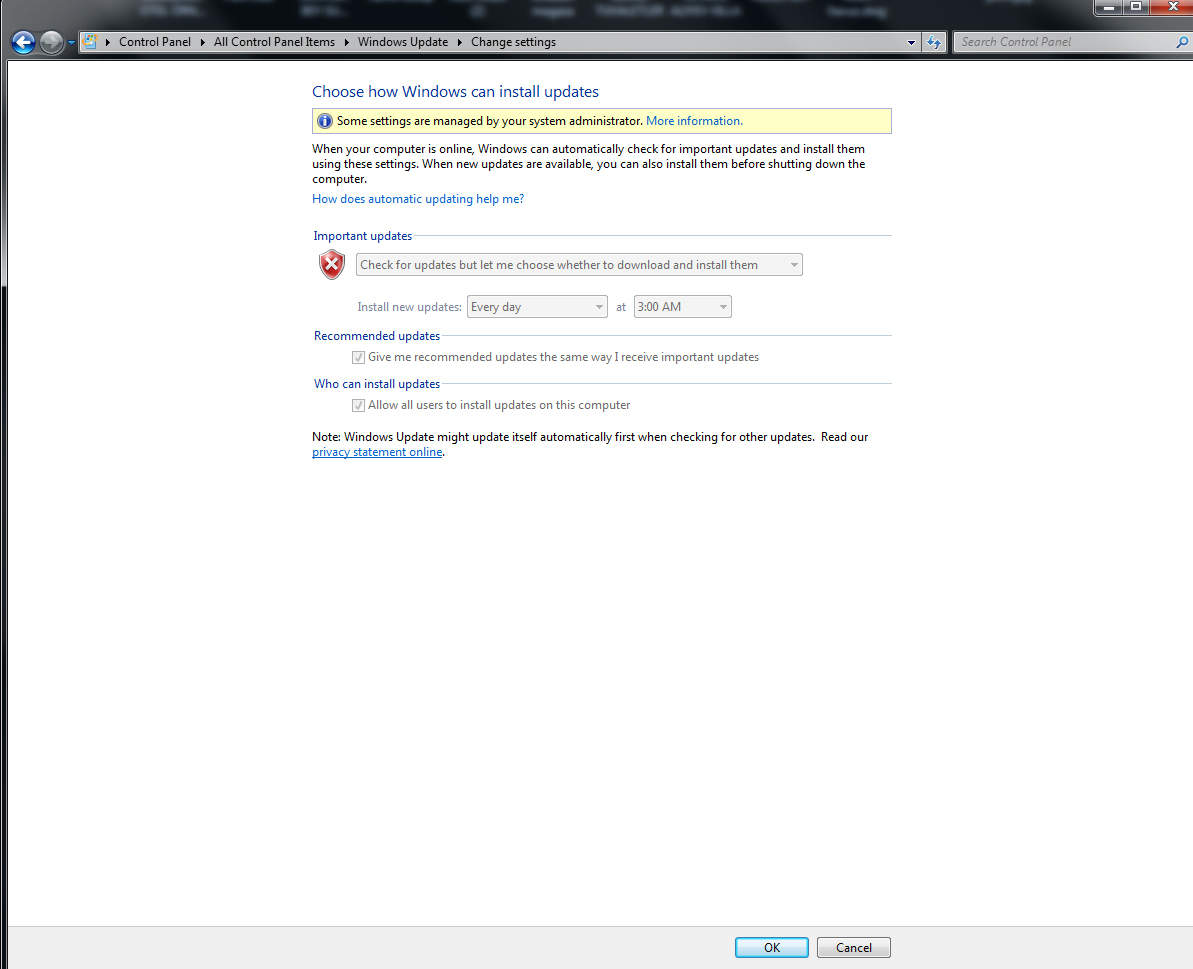
Task: Toggle Give me recommended updates checkbox
Action: pyautogui.click(x=358, y=357)
